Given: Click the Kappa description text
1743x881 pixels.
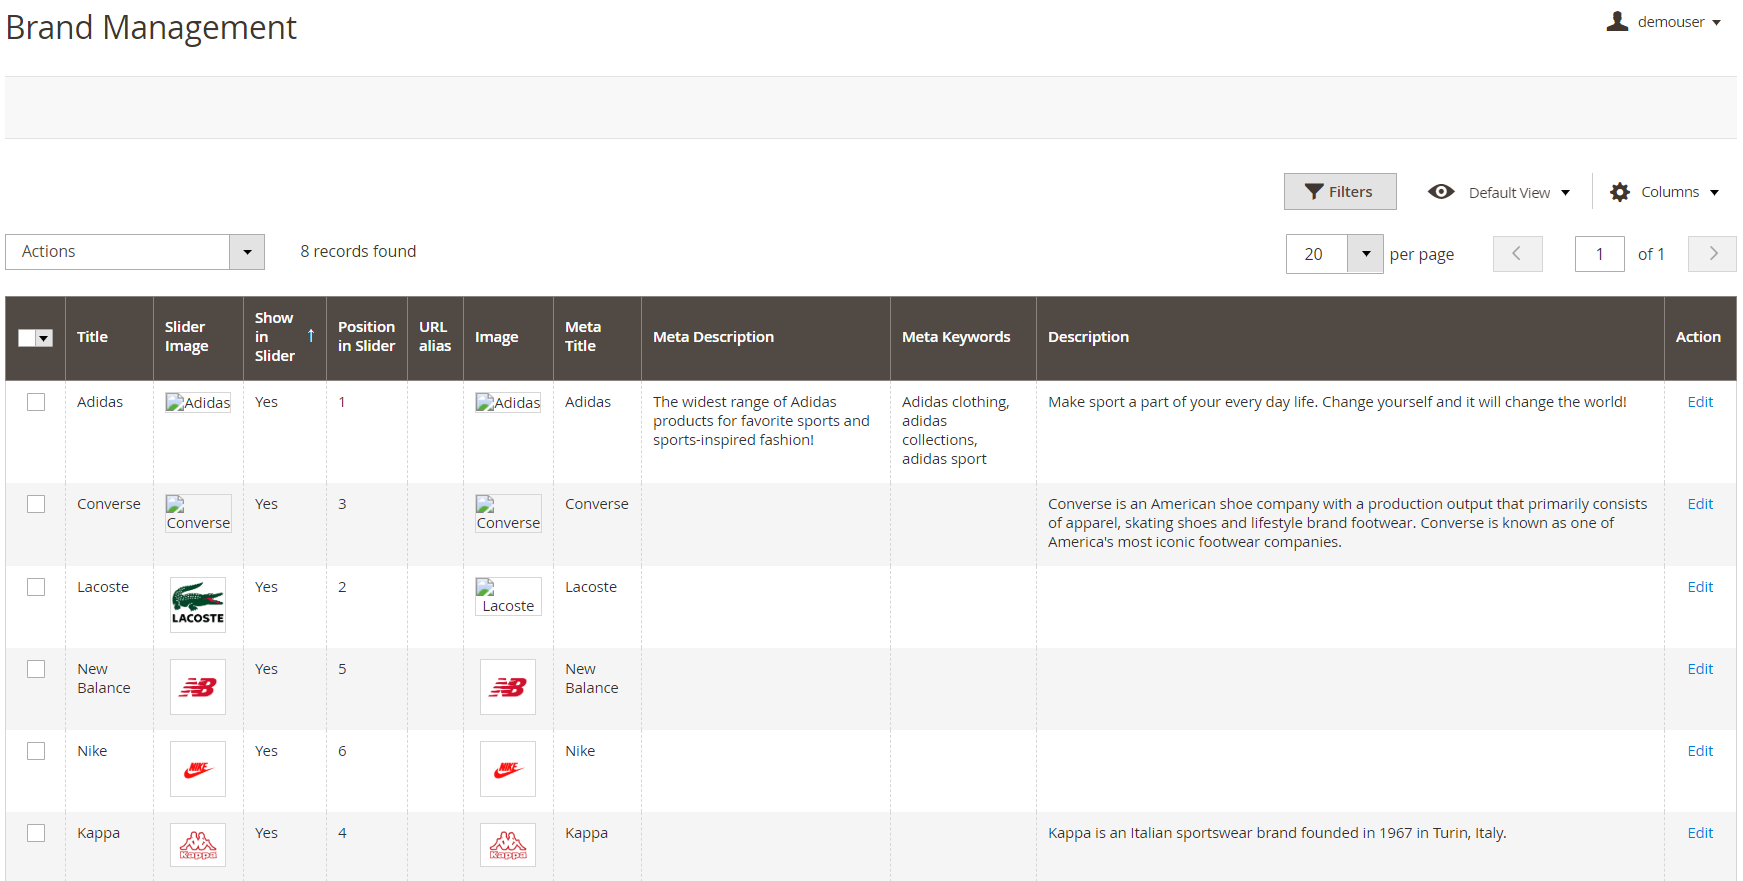Looking at the screenshot, I should [x=1277, y=833].
